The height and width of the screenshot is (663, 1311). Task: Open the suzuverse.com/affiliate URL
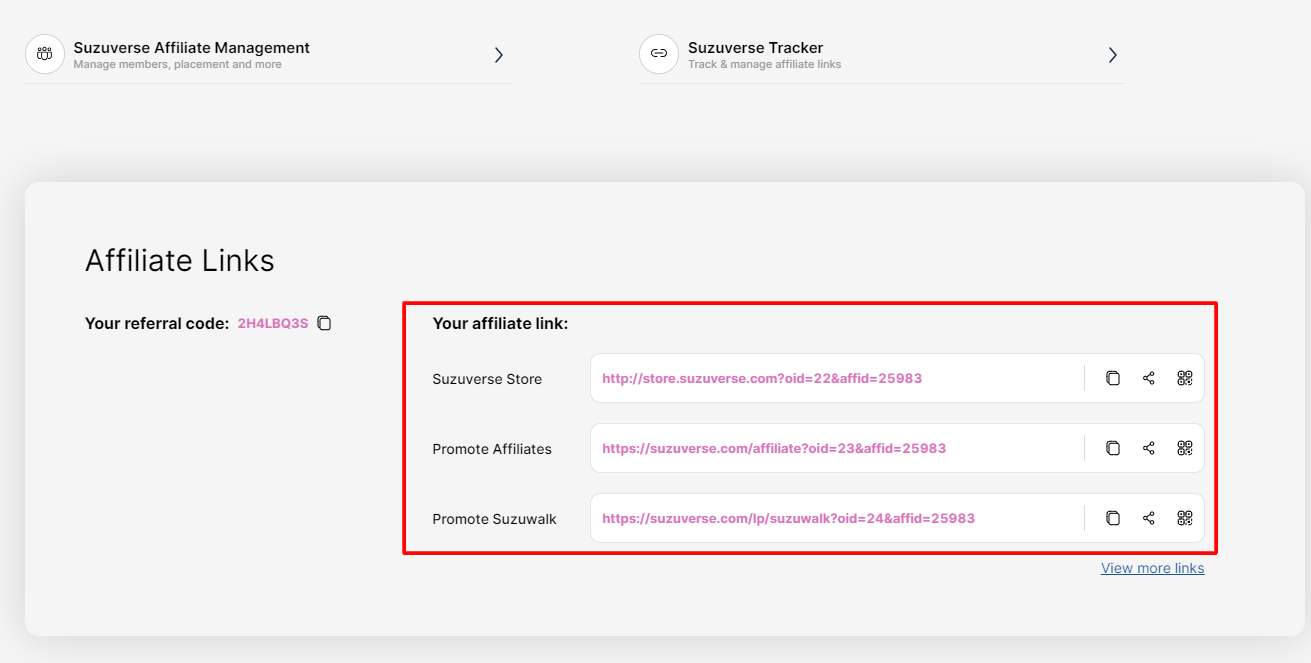773,449
